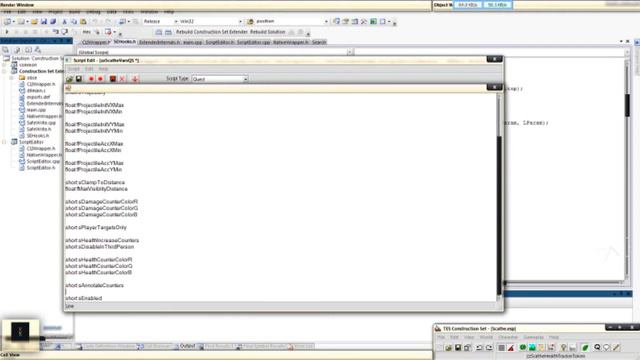Click the dark red square icon in Script Edit
Image resolution: width=640 pixels, height=360 pixels.
coord(113,79)
